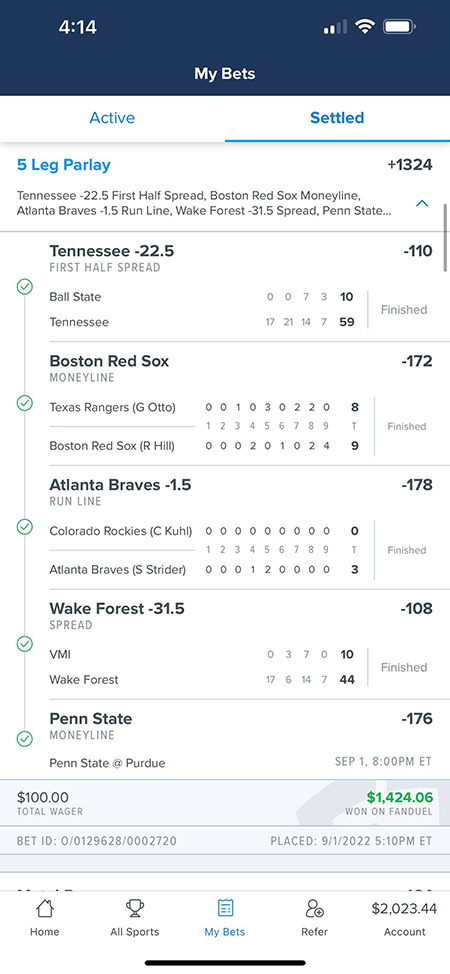Click green checkmark beside Boston Red Sox
The width and height of the screenshot is (450, 974).
pyautogui.click(x=24, y=403)
